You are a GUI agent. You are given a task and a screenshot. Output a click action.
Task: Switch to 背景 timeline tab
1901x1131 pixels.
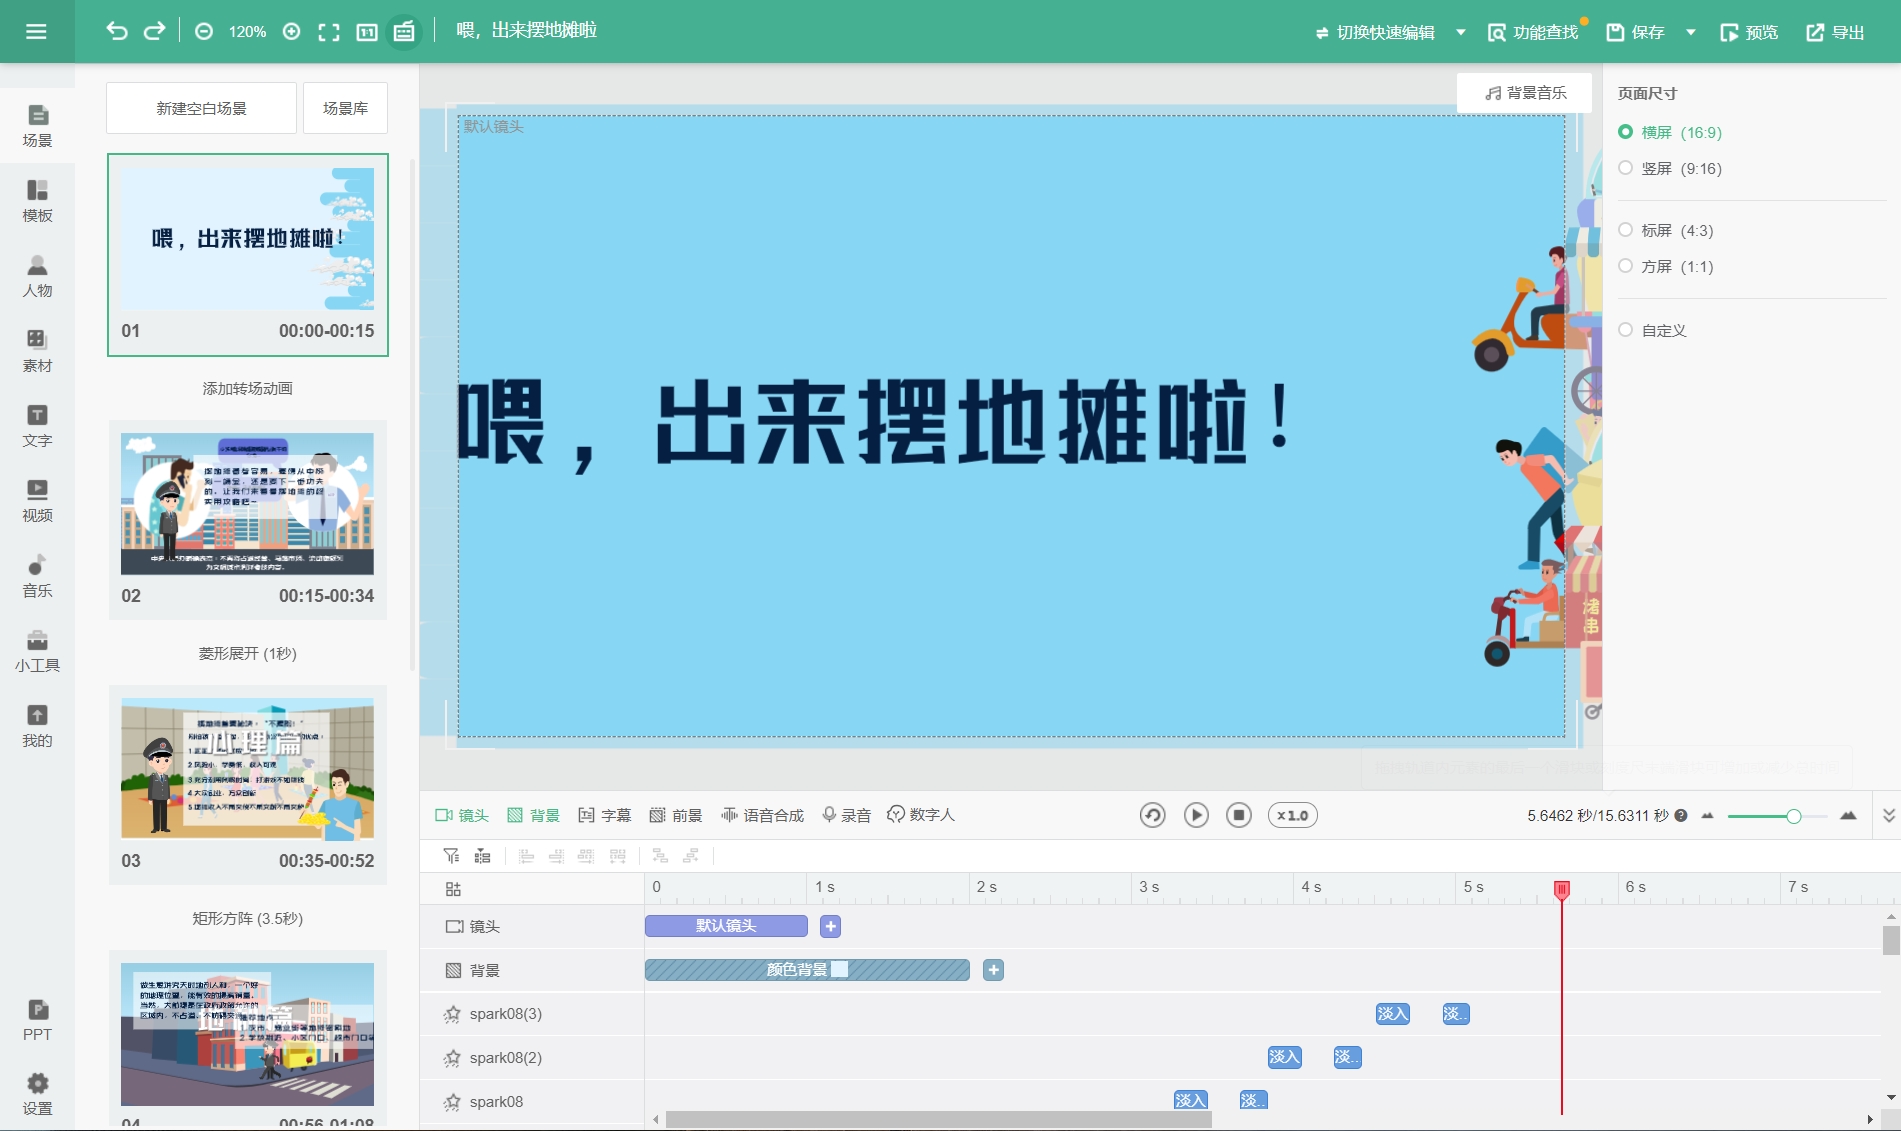coord(533,815)
